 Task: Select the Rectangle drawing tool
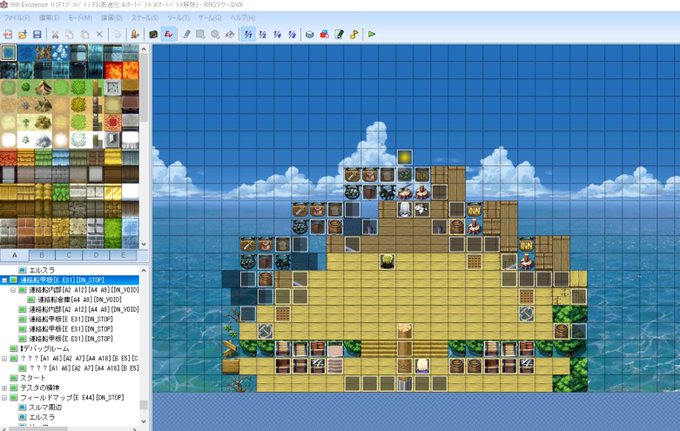[200, 34]
